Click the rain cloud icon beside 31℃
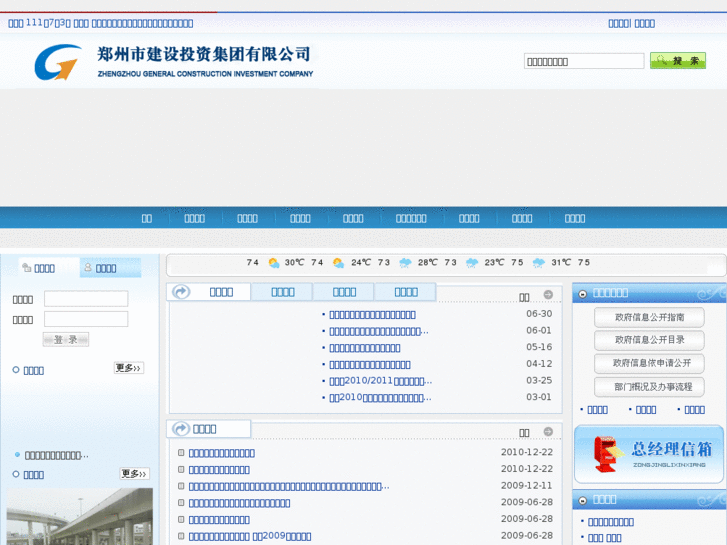This screenshot has width=727, height=545. tap(539, 263)
